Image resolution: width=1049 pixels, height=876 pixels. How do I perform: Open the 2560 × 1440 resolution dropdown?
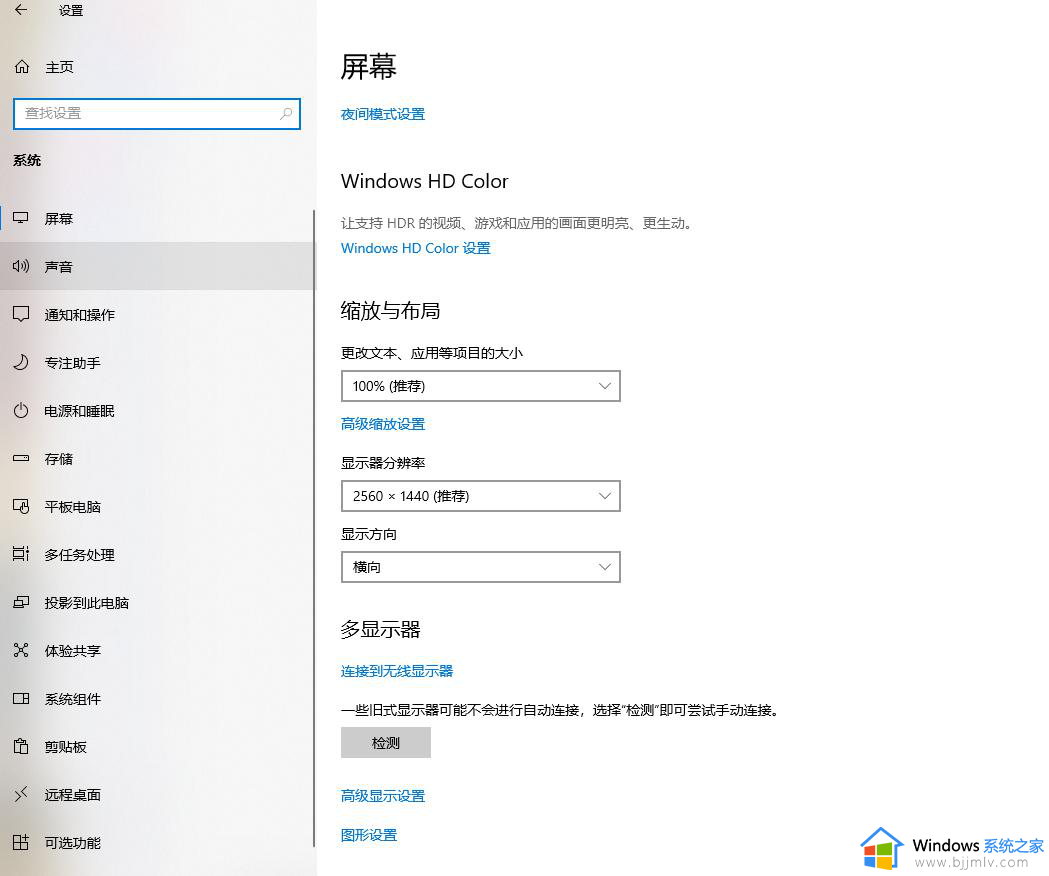(x=480, y=496)
